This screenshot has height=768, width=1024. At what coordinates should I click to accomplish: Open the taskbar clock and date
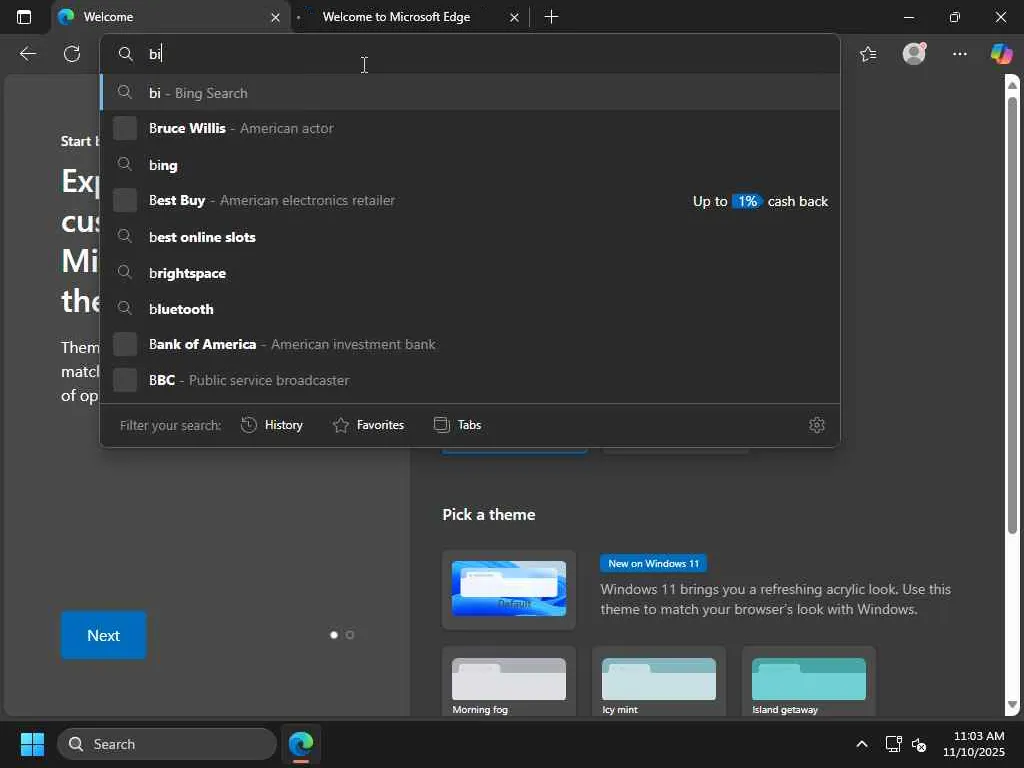point(974,744)
